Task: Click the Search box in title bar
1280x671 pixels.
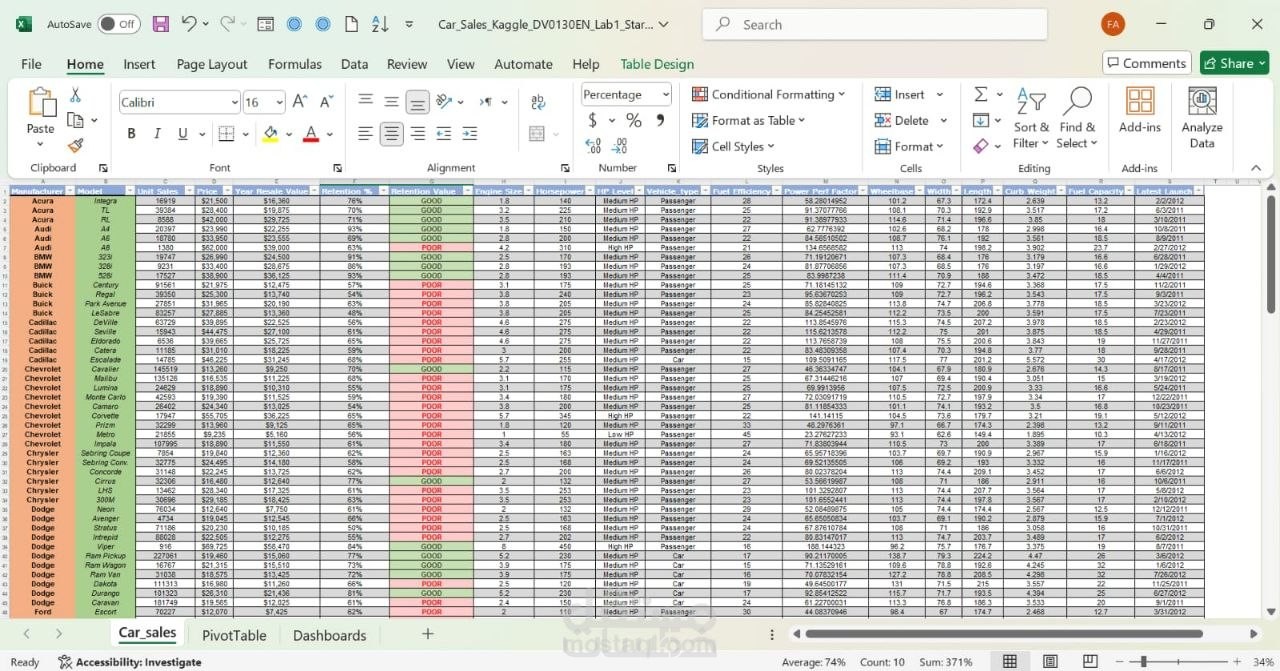Action: click(x=873, y=24)
